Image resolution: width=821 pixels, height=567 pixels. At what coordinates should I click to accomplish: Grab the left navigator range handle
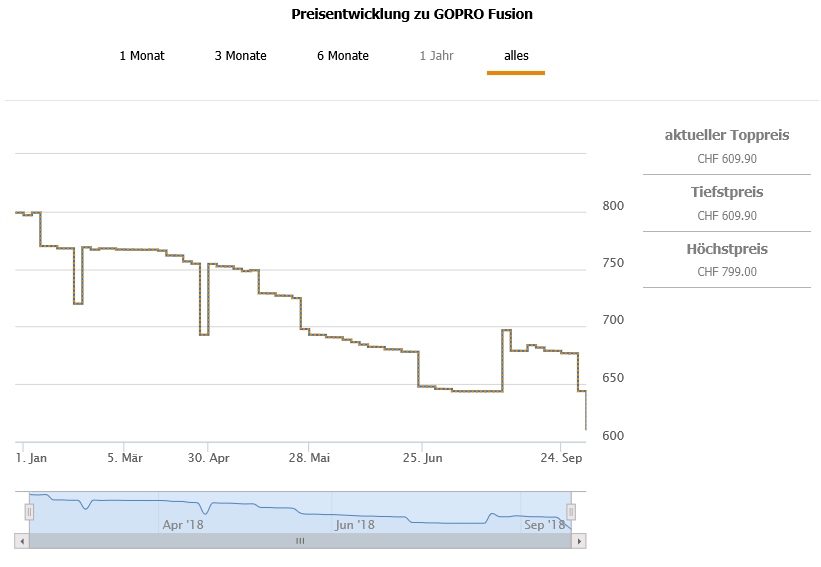tap(29, 512)
